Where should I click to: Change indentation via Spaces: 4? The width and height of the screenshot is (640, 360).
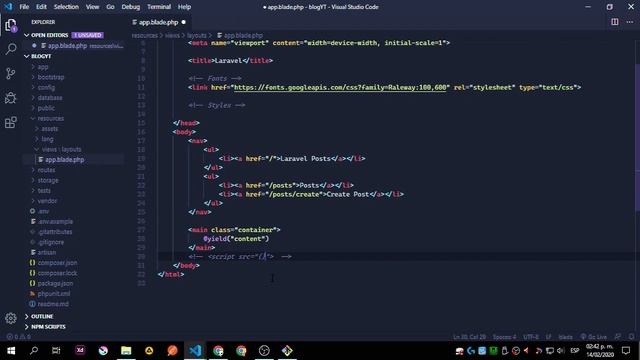point(504,337)
